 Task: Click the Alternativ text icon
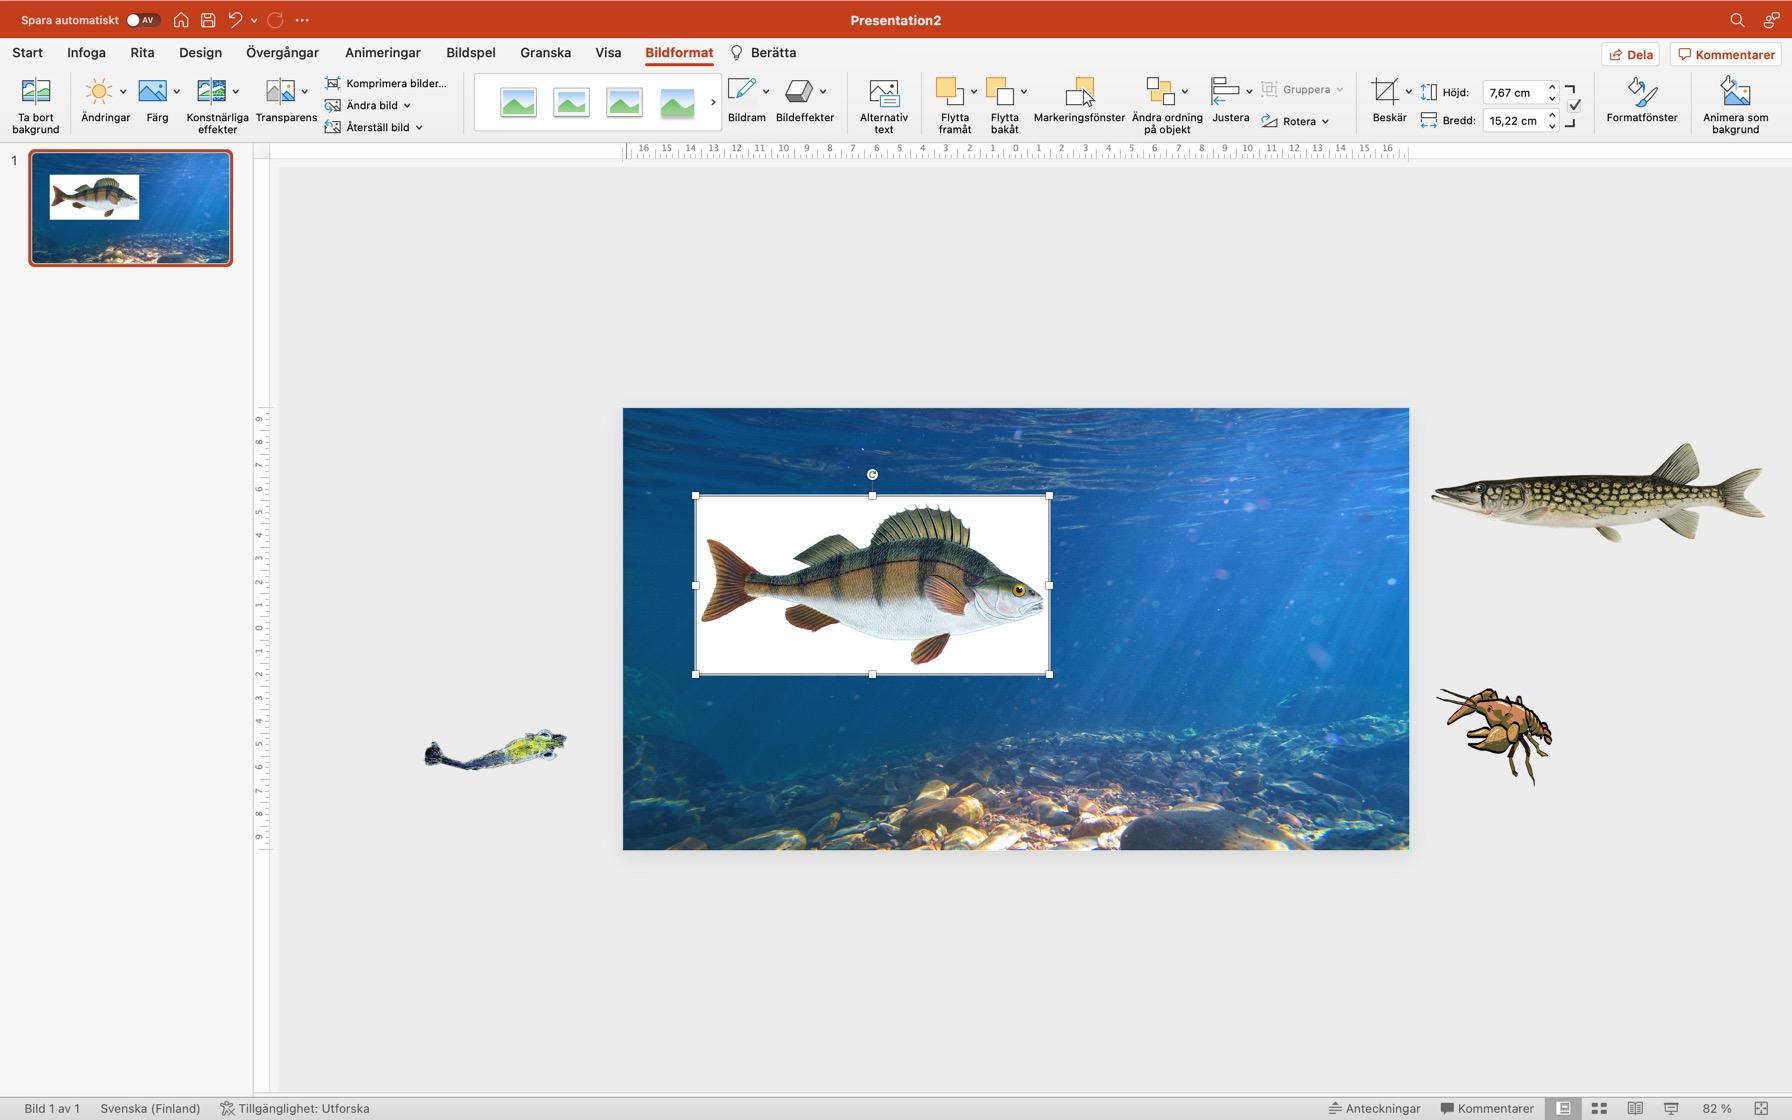click(883, 93)
